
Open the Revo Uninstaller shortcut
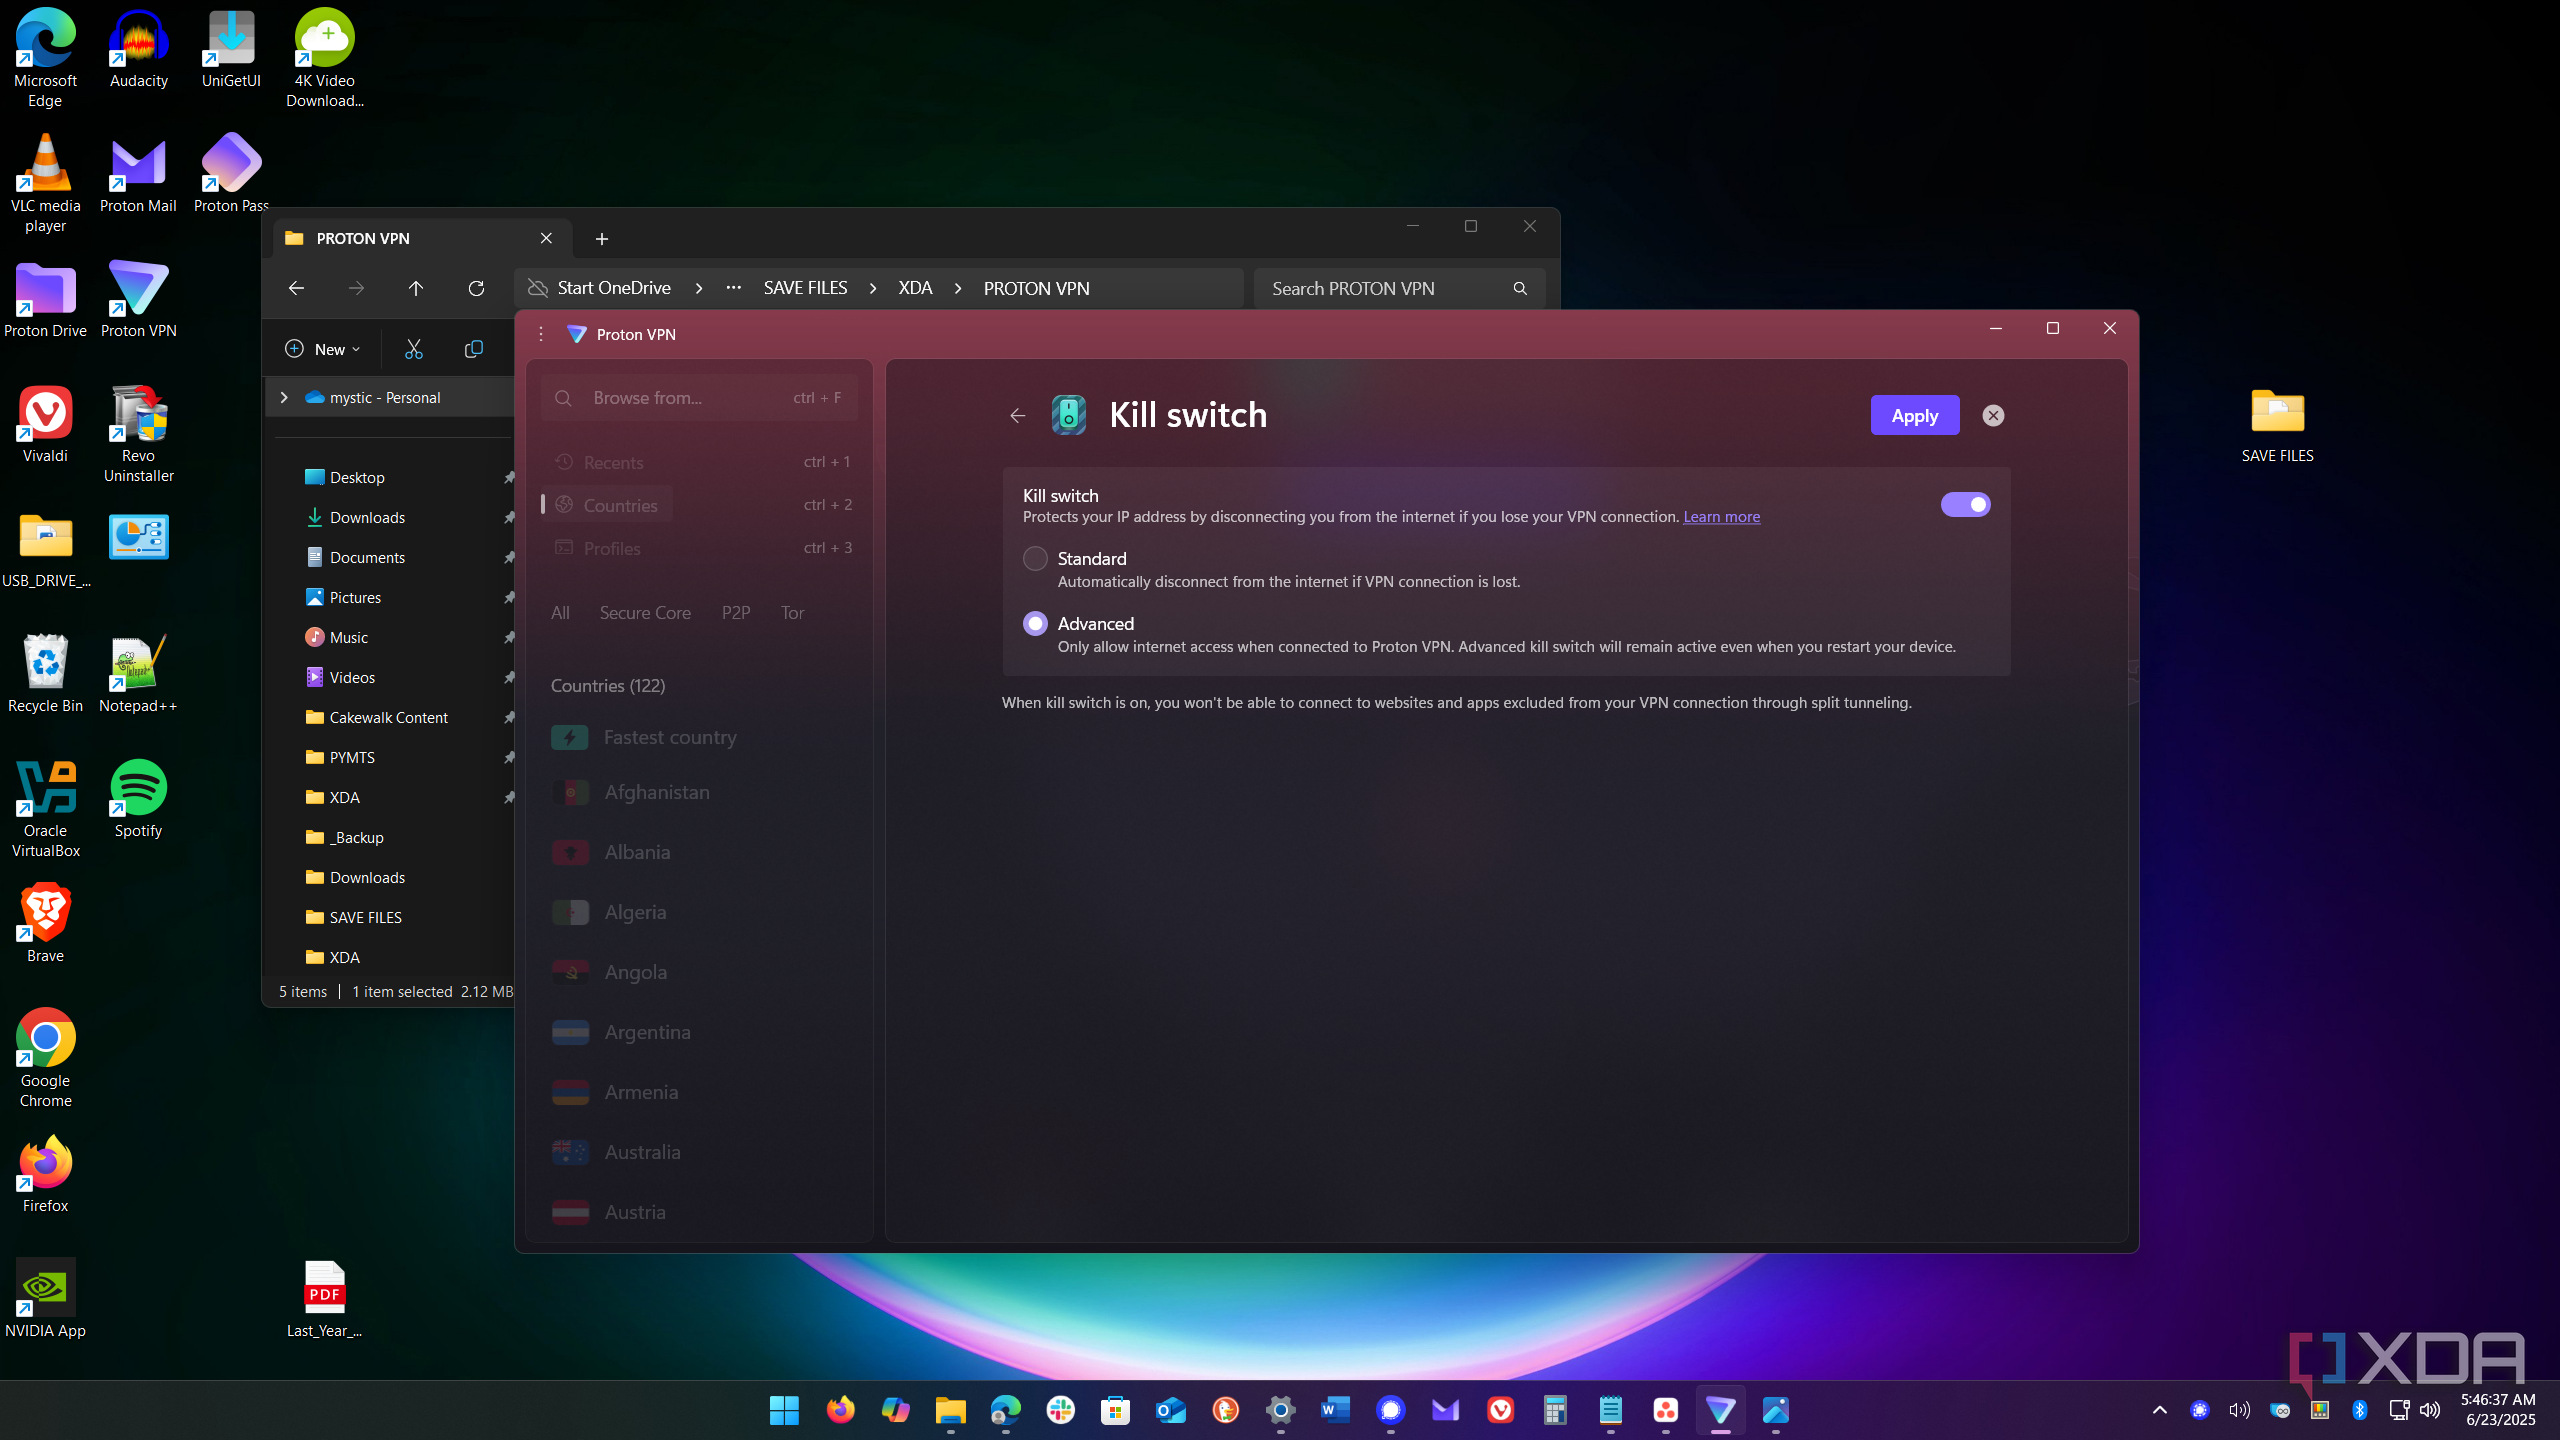138,435
